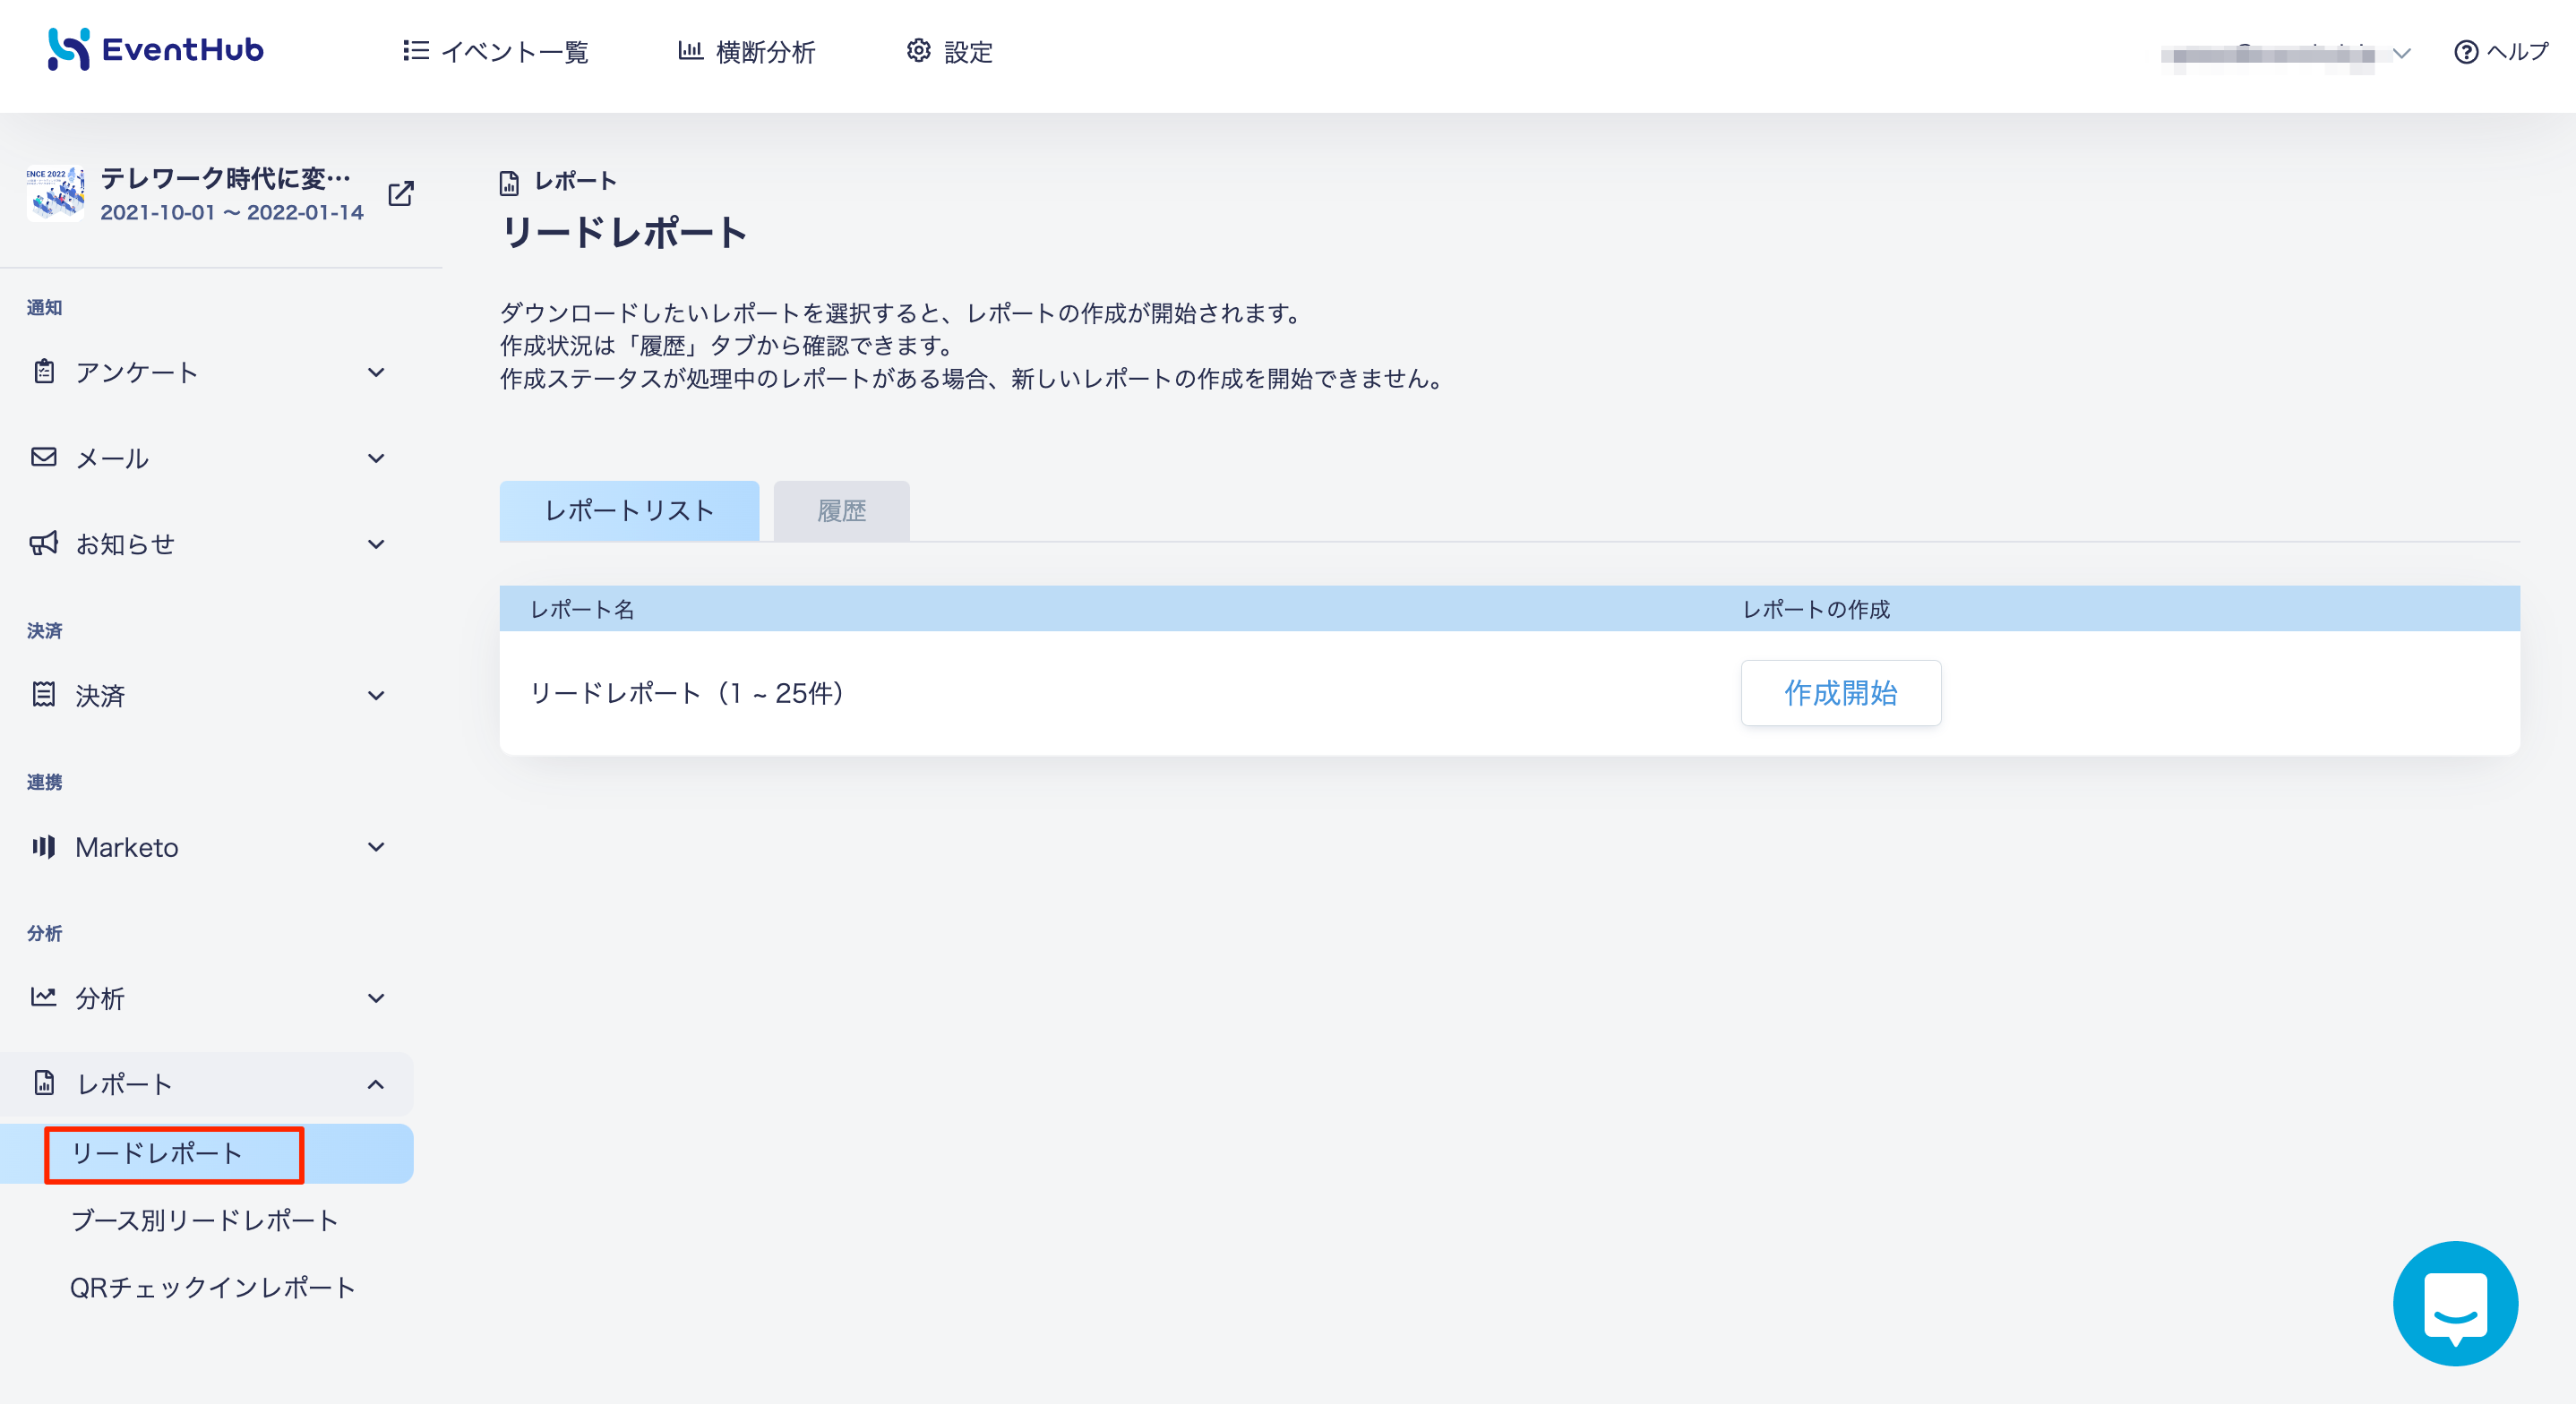Open イベント一覧 in top navigation
This screenshot has width=2576, height=1404.
[x=495, y=51]
